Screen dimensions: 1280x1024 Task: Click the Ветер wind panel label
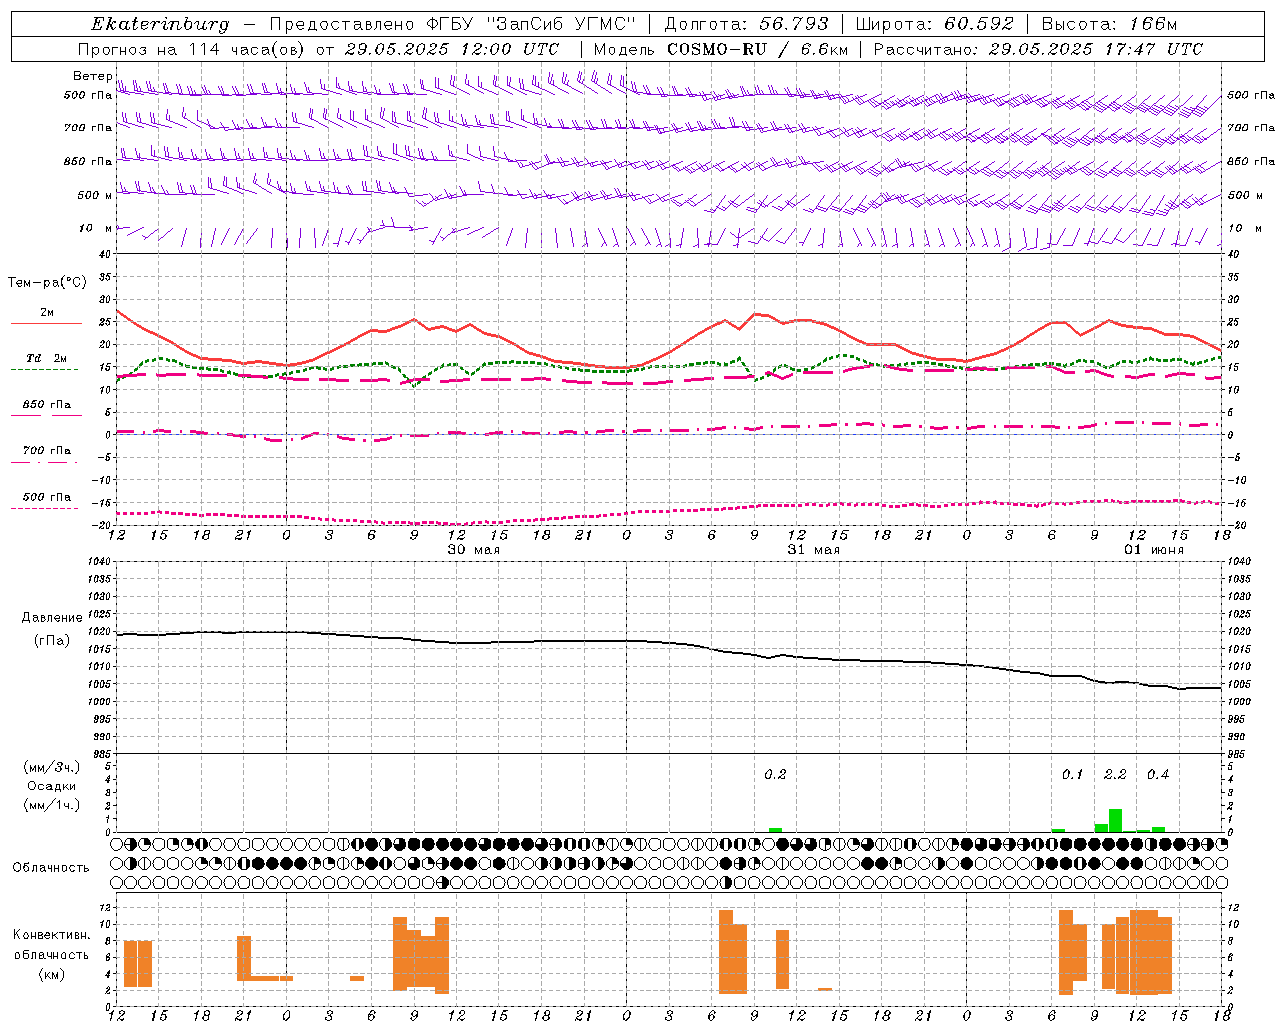tap(92, 76)
